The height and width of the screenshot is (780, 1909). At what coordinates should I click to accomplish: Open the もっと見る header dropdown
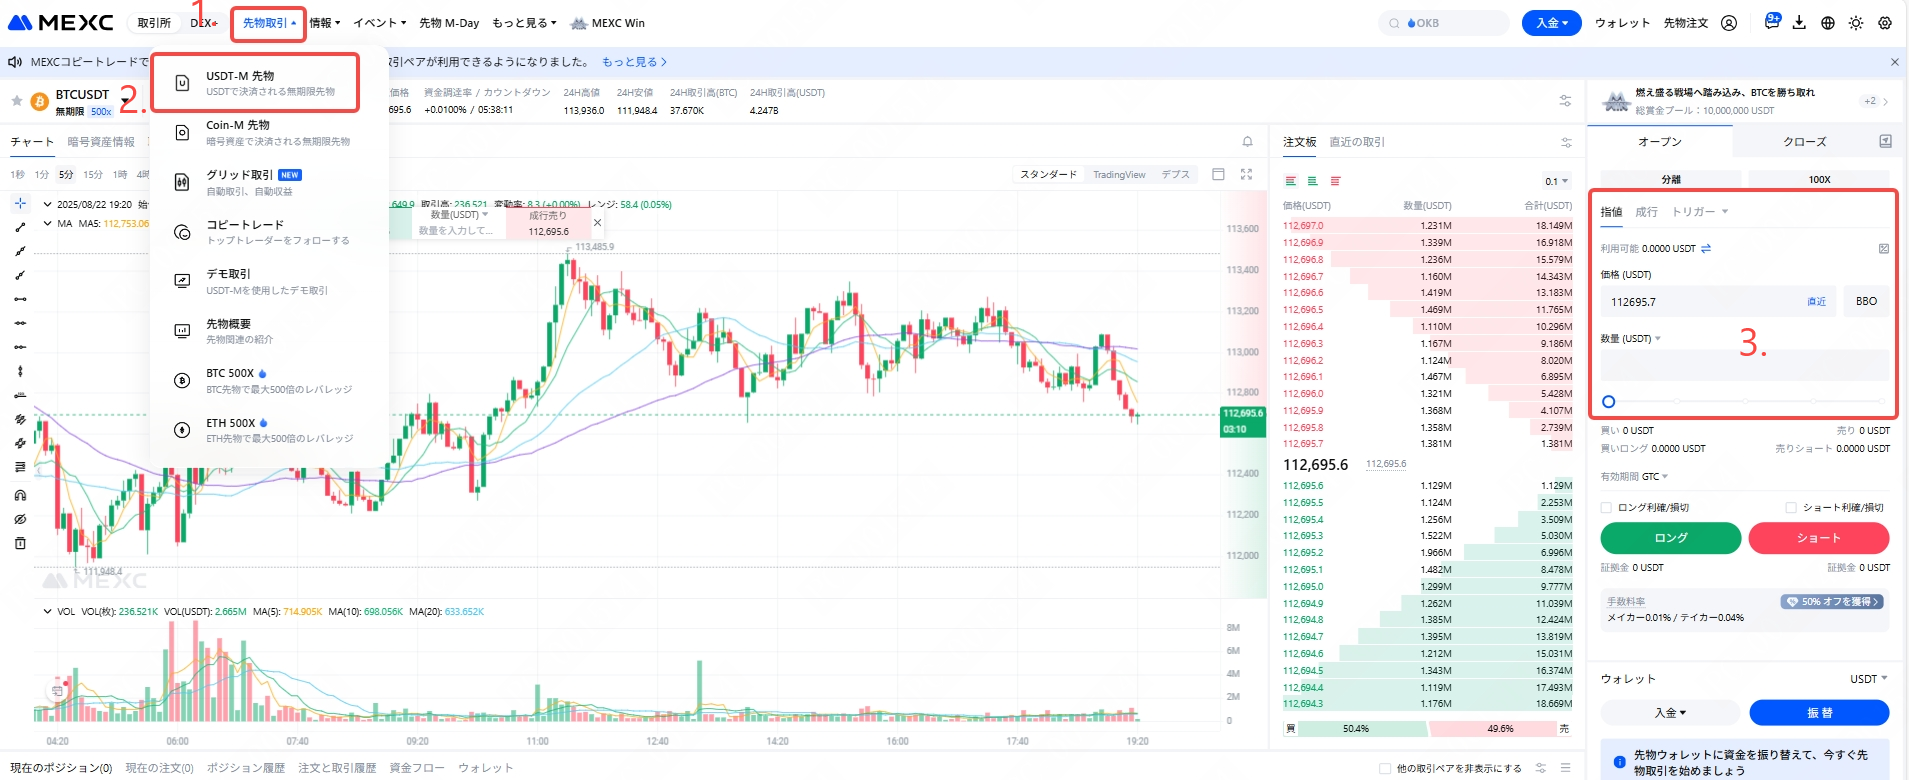tap(524, 23)
